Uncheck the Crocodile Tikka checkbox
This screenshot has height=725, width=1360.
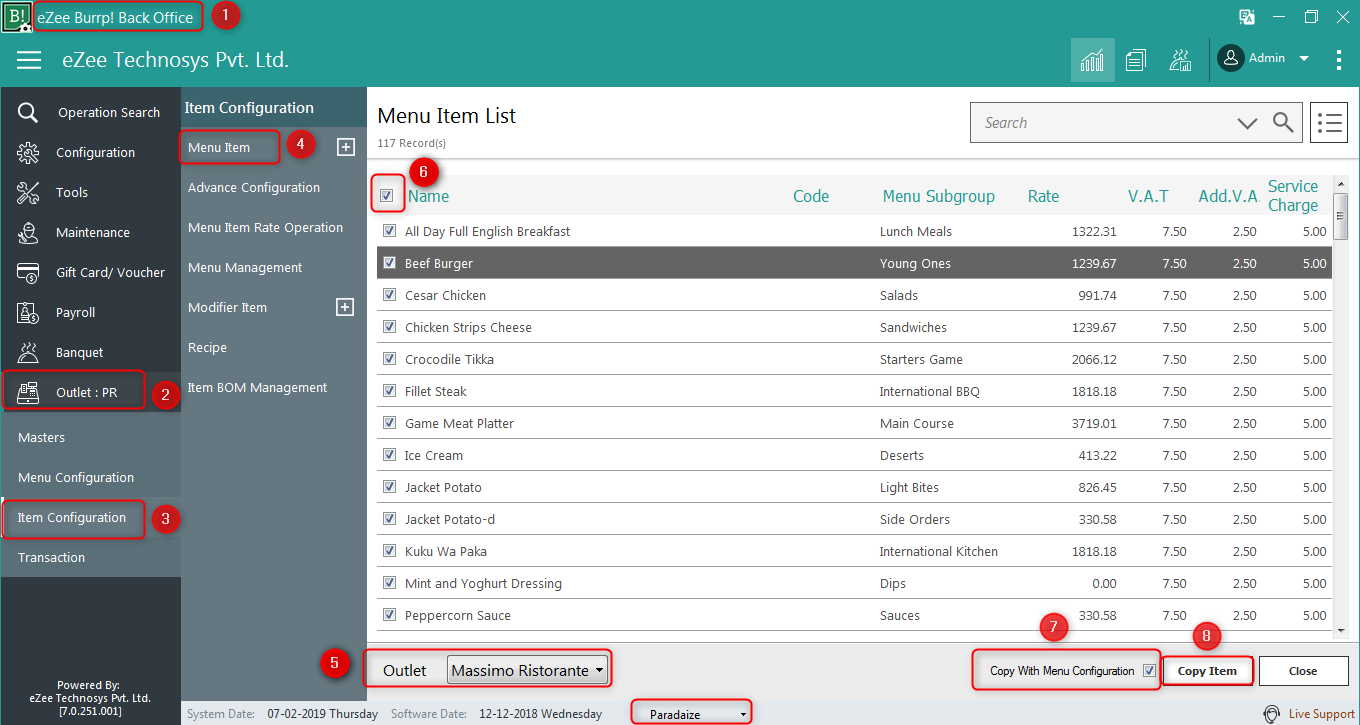390,359
